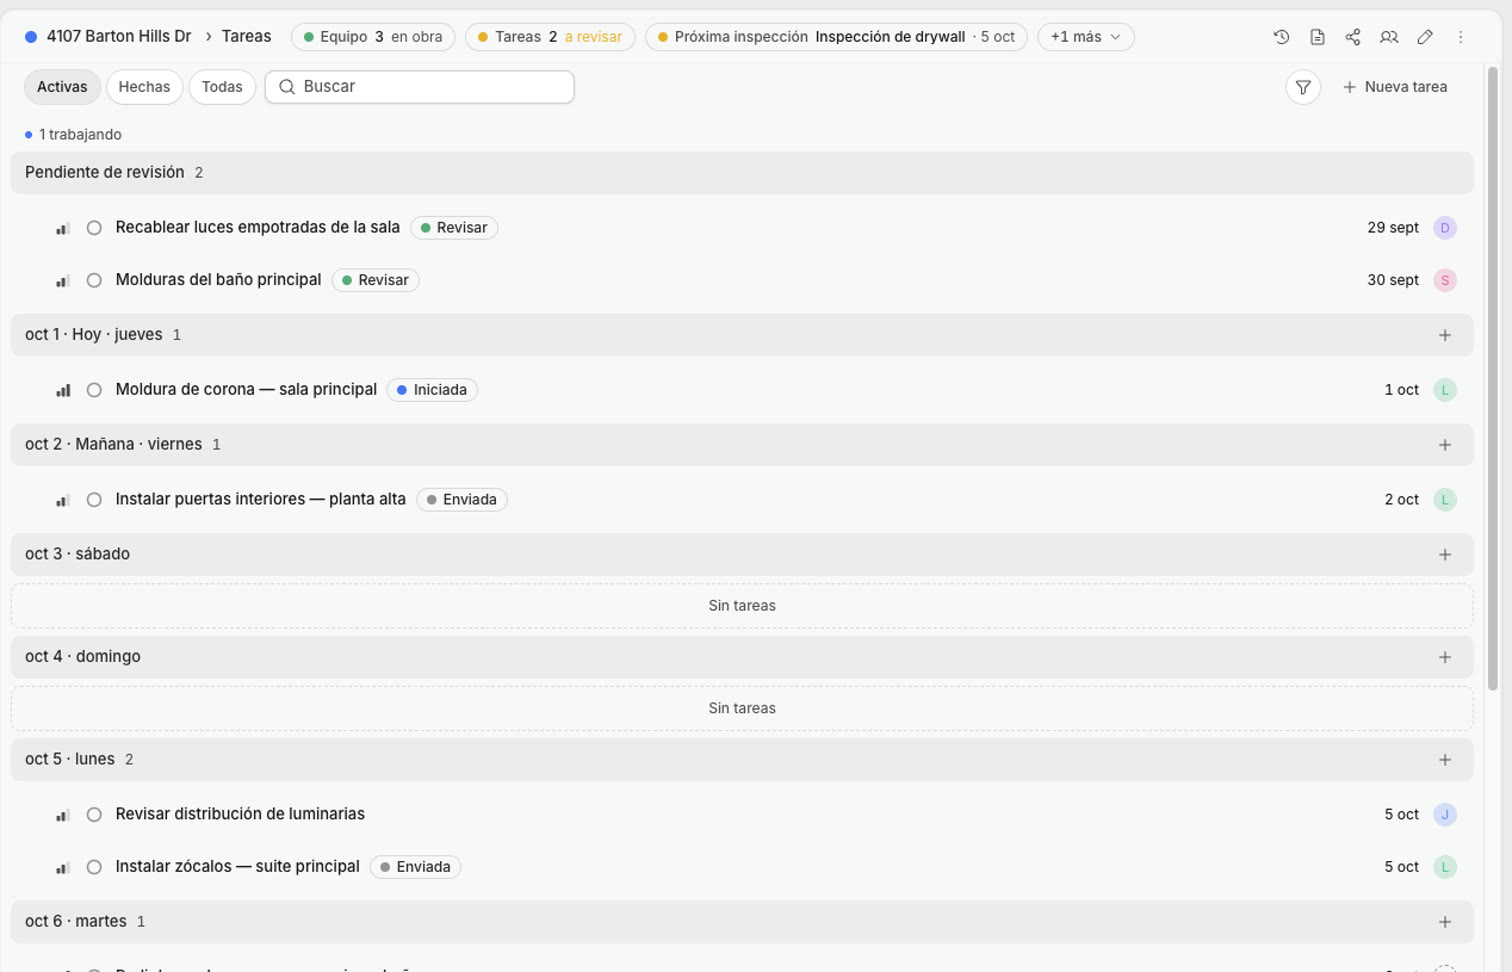The image size is (1512, 972).
Task: Mark Revisar distribución de luminarias as done
Action: [x=94, y=815]
